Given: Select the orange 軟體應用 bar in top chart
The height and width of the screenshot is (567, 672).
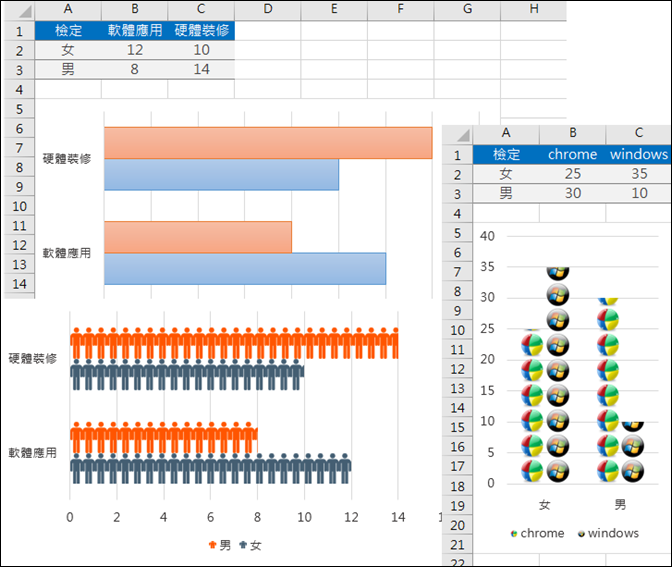Looking at the screenshot, I should (198, 237).
